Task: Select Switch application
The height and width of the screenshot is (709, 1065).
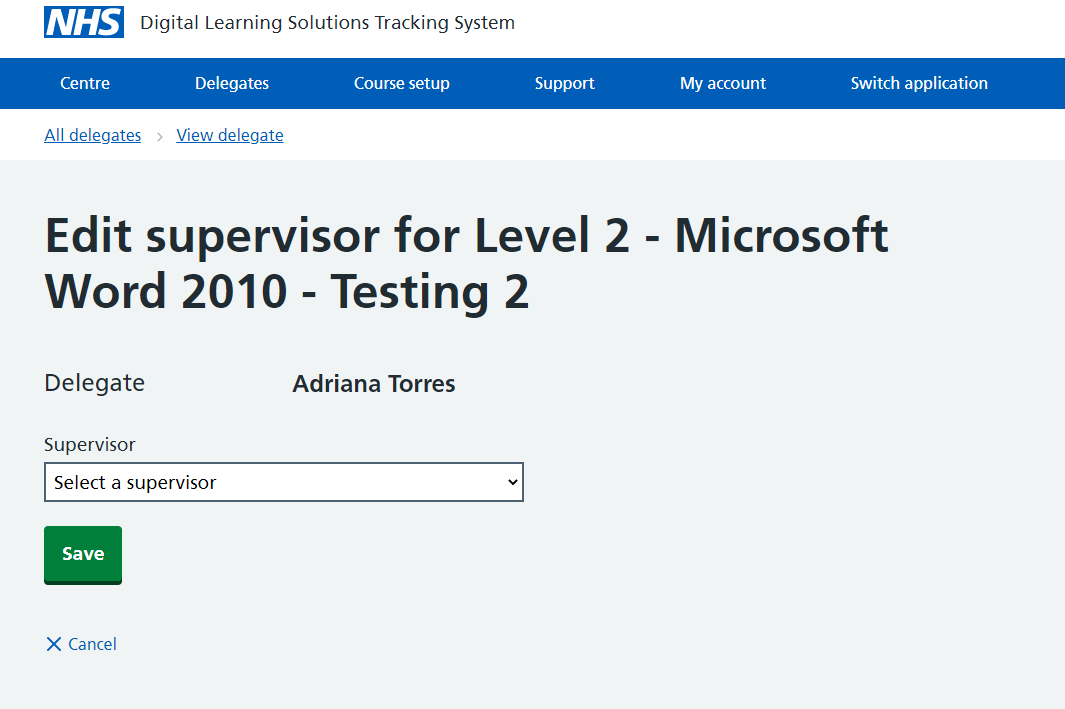Action: (x=919, y=83)
